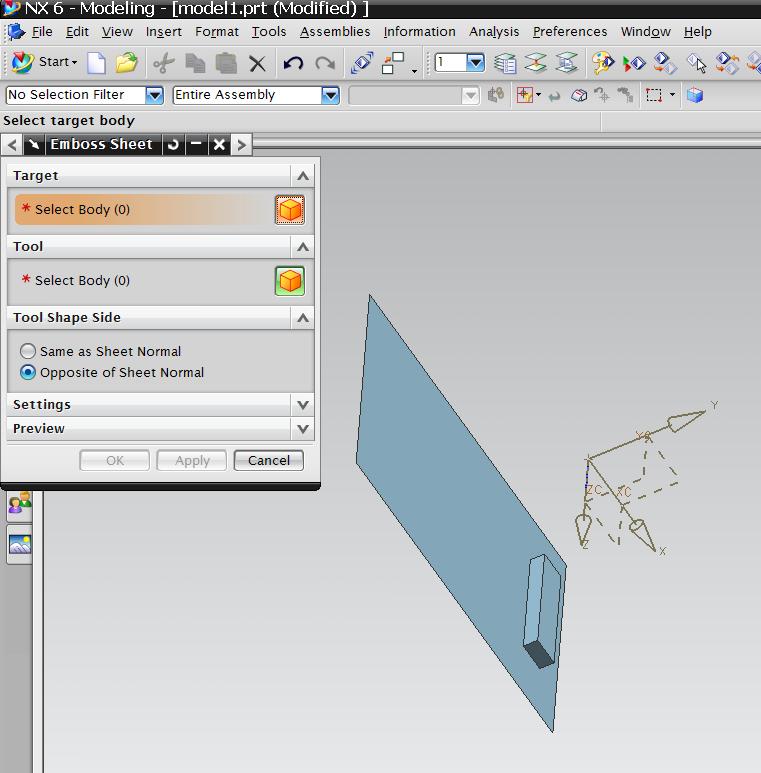Create a new file with New icon
Viewport: 761px width, 773px height.
pos(96,63)
